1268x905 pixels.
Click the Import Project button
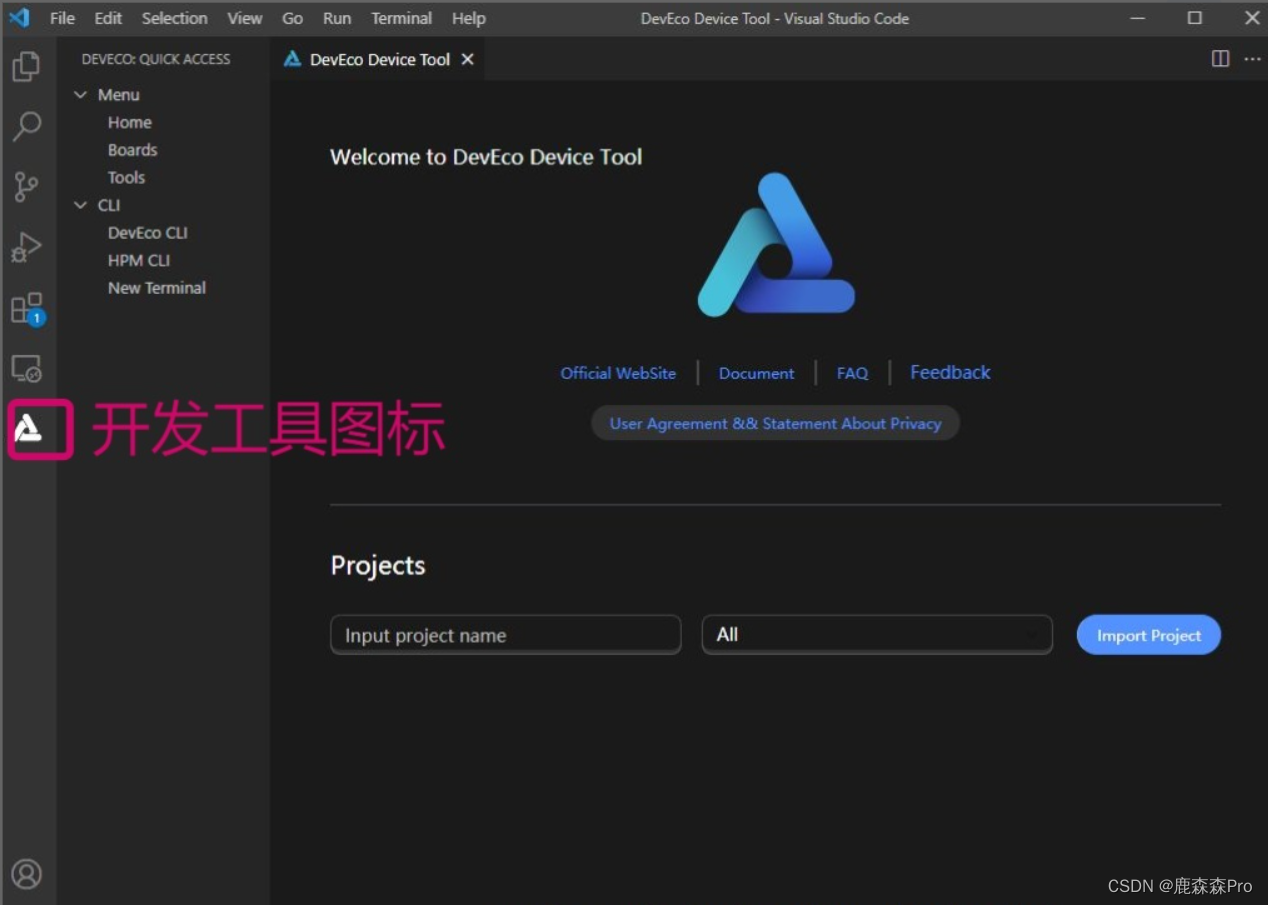point(1149,635)
